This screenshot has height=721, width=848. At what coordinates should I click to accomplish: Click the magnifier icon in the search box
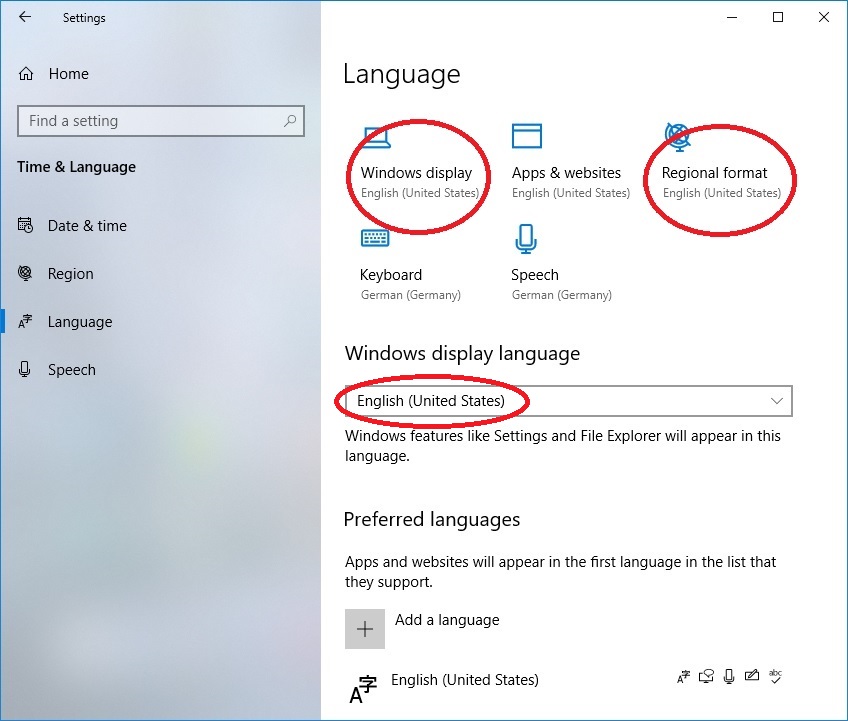290,121
